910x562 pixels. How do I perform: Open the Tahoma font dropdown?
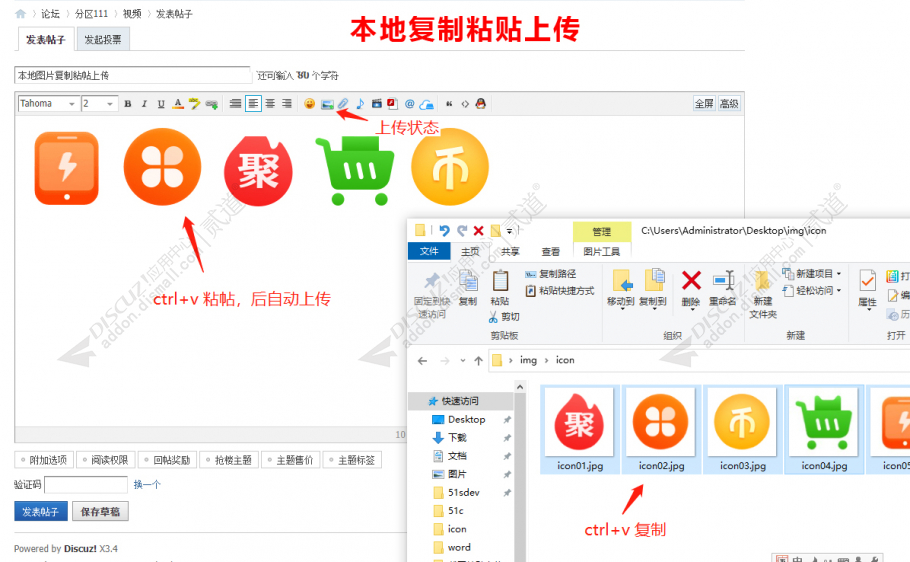pyautogui.click(x=49, y=104)
